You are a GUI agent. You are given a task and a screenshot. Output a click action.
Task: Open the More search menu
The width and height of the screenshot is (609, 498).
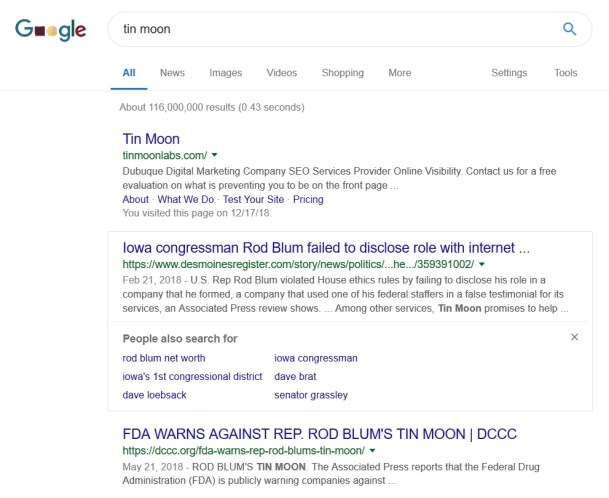pyautogui.click(x=400, y=73)
